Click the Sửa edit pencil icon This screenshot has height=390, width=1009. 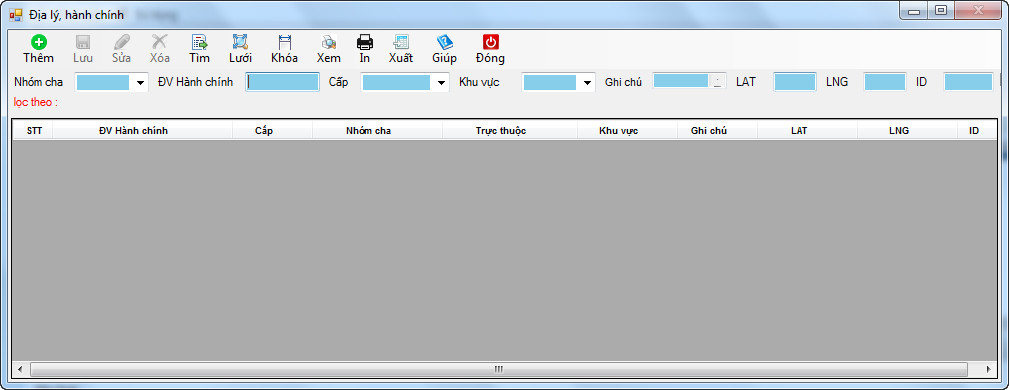122,42
